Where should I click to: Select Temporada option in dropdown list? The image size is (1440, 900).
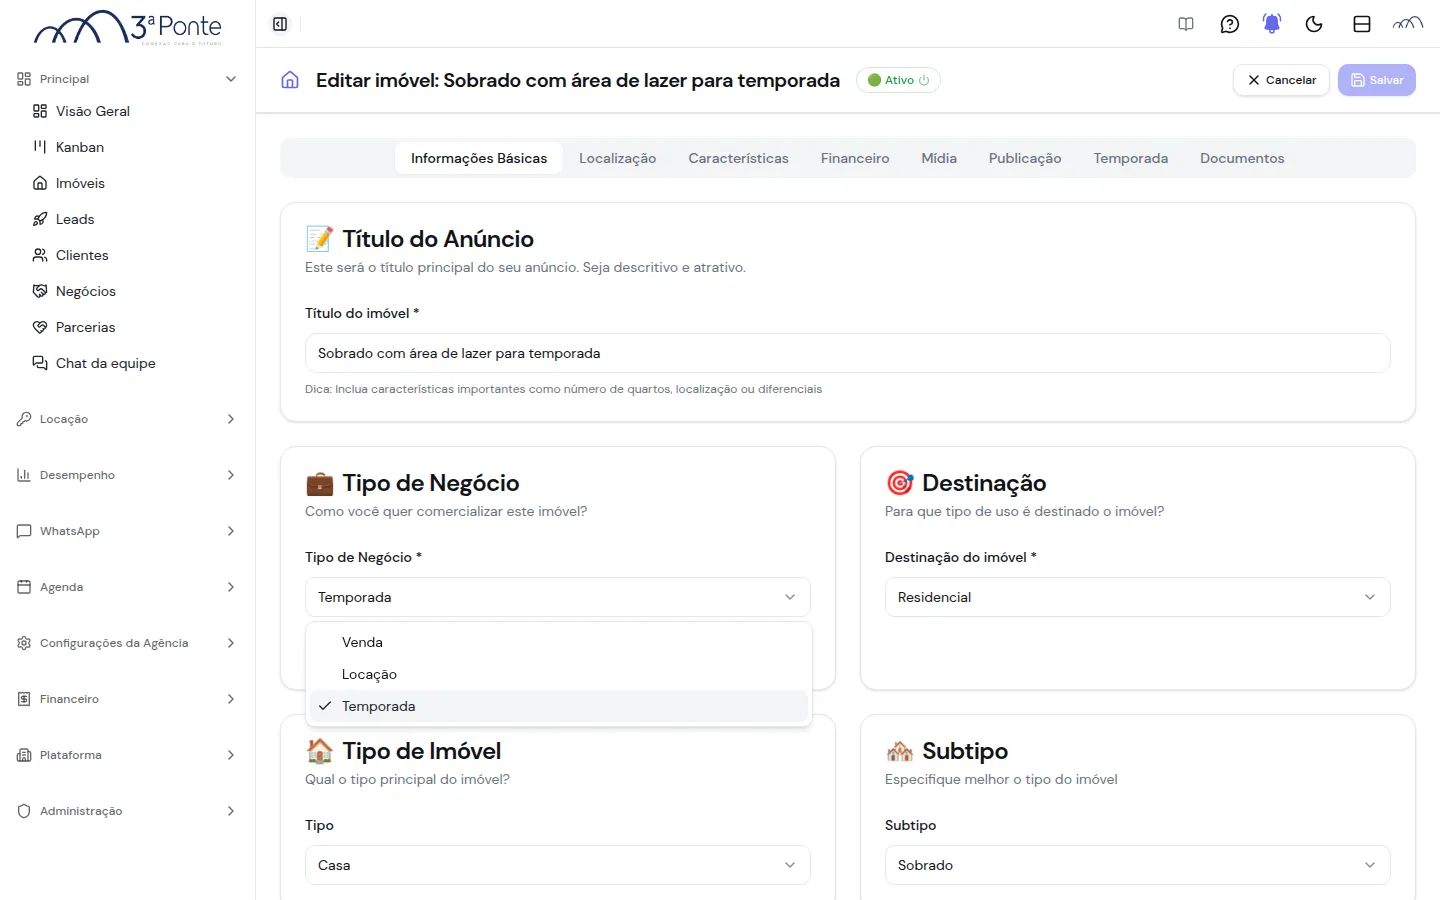[x=559, y=706]
